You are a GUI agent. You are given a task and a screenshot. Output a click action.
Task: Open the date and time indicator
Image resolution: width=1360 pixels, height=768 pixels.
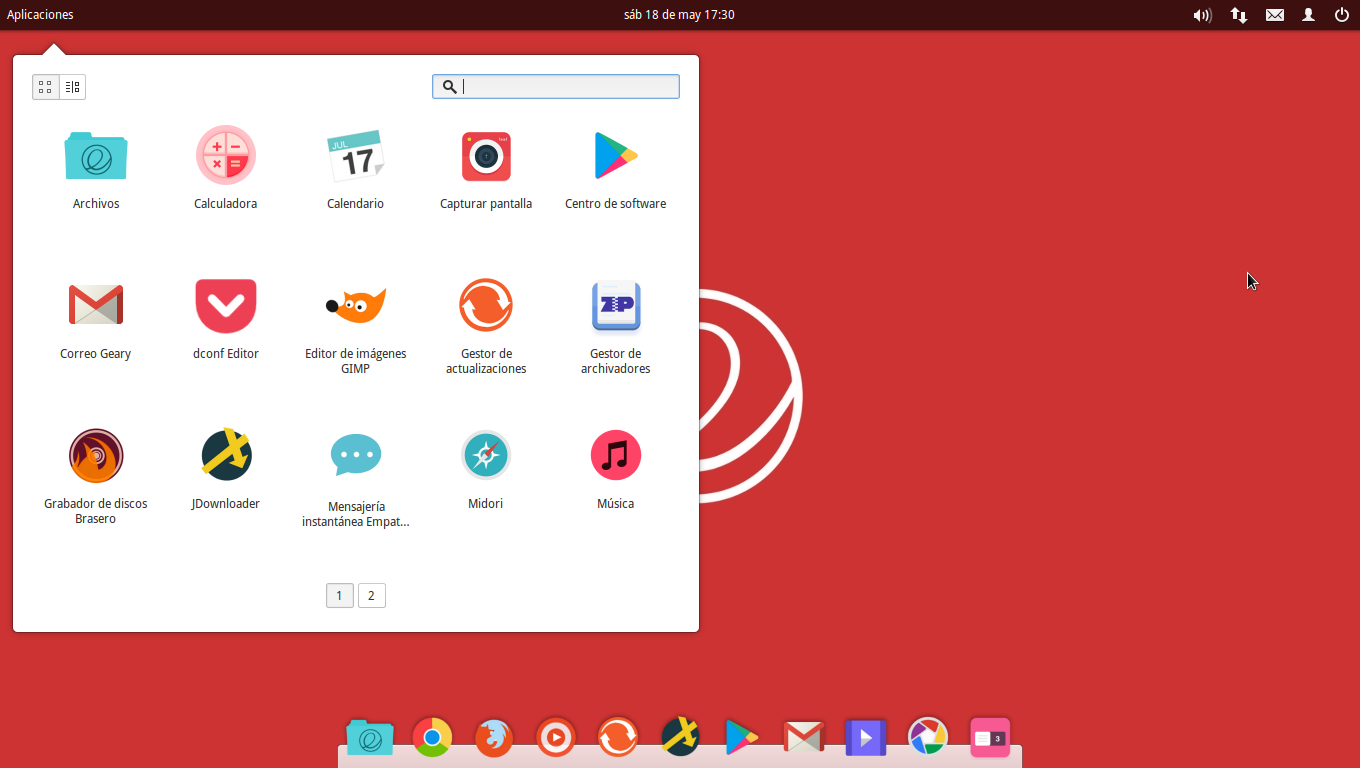679,15
